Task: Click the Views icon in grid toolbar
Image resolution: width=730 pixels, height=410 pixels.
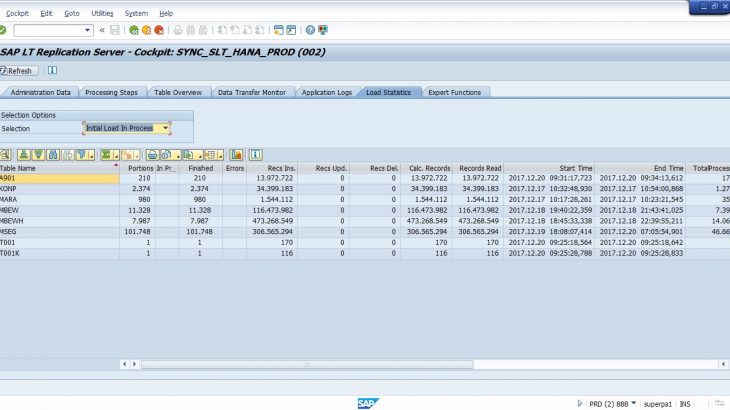Action: click(167, 155)
